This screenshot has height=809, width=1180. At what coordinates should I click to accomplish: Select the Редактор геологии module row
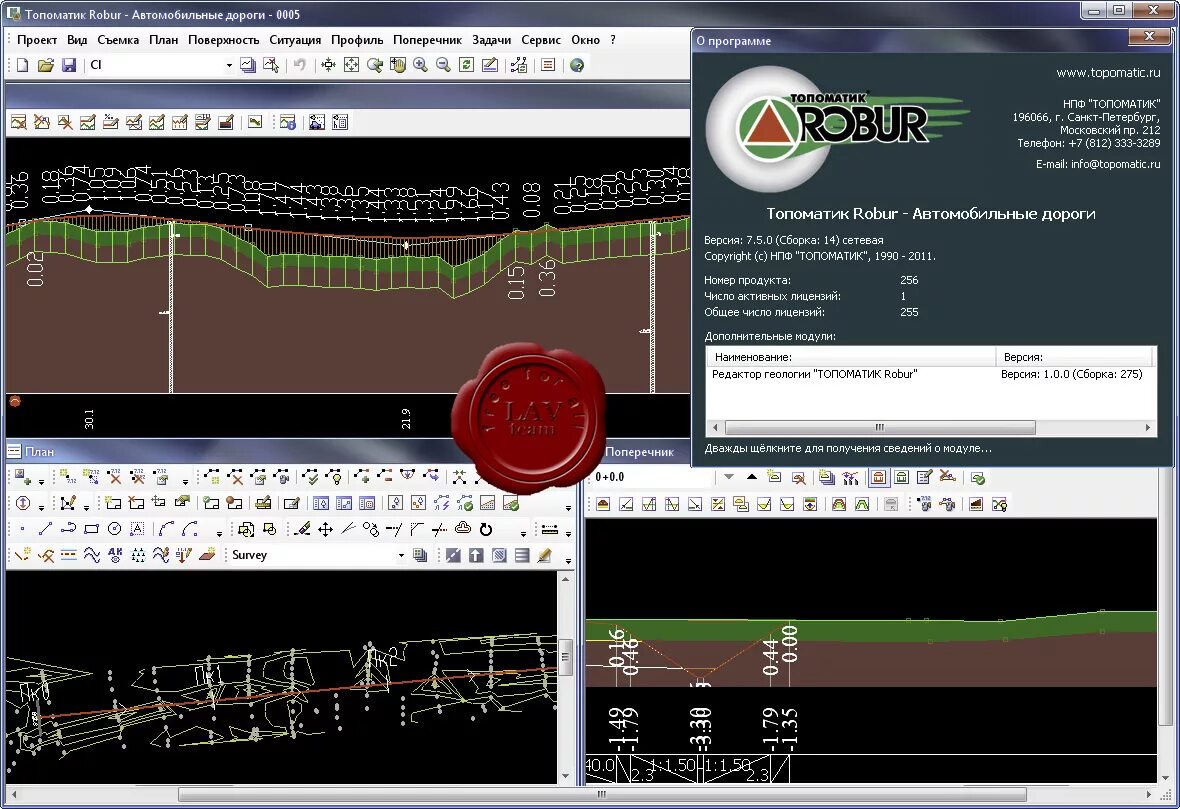coord(930,374)
